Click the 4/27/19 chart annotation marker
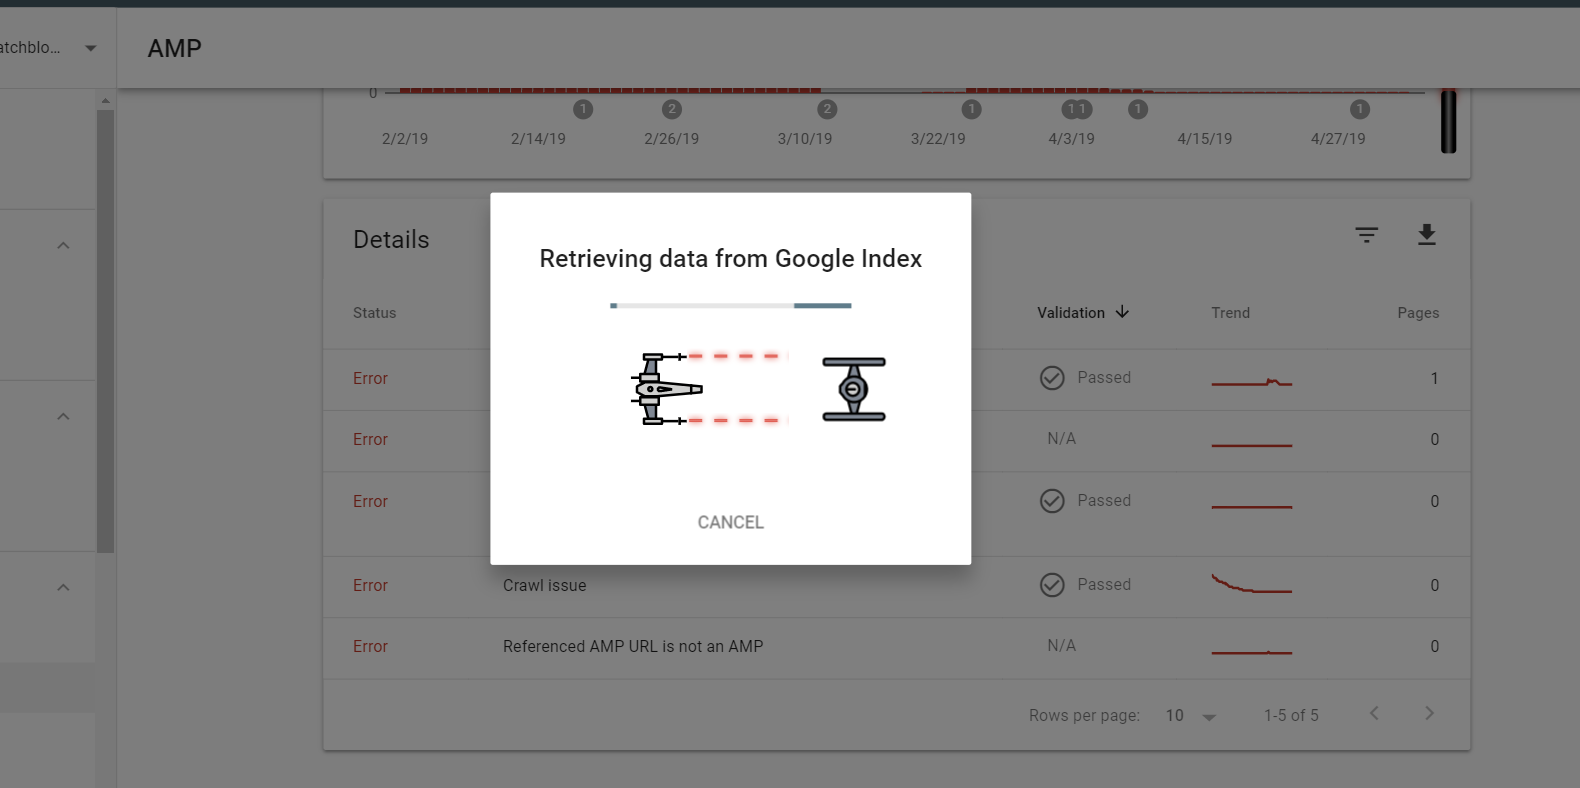Image resolution: width=1580 pixels, height=788 pixels. pyautogui.click(x=1359, y=109)
